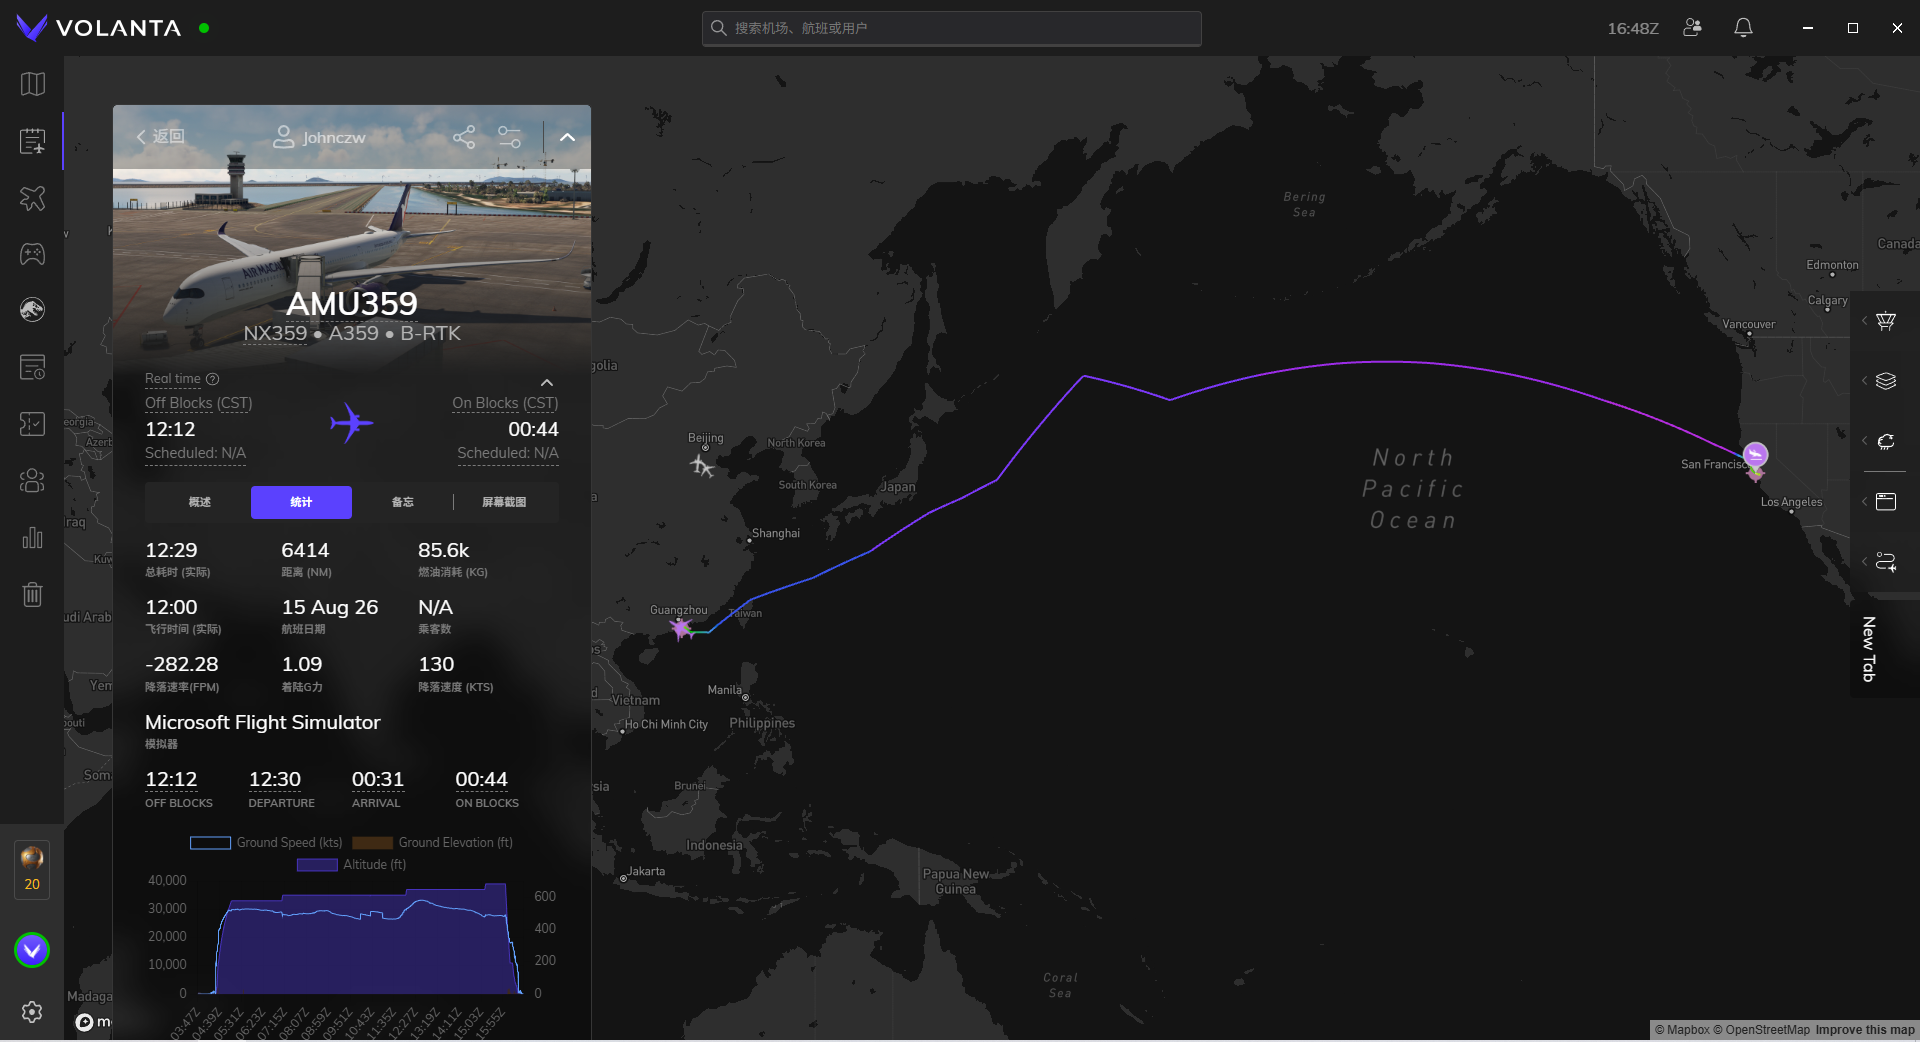The image size is (1920, 1042).
Task: Open the friends icon in top bar
Action: (x=1692, y=28)
